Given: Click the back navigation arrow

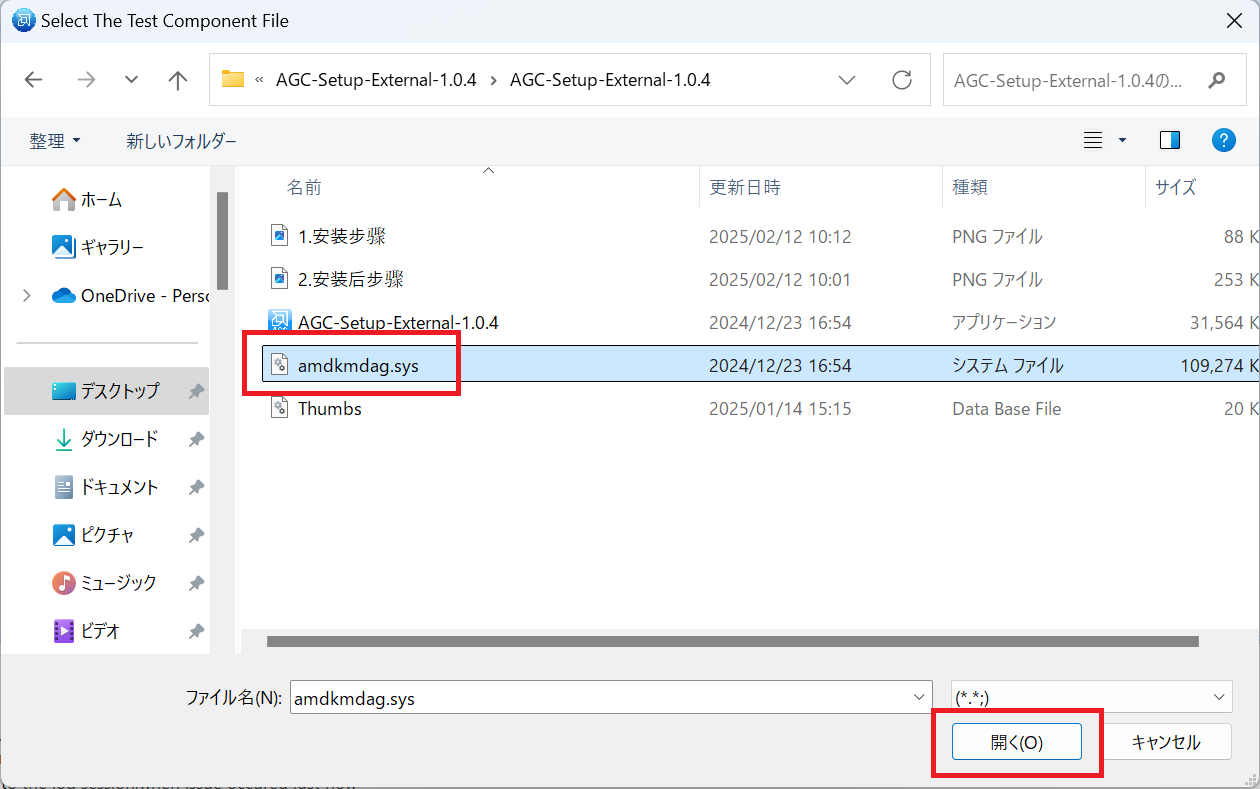Looking at the screenshot, I should [33, 80].
